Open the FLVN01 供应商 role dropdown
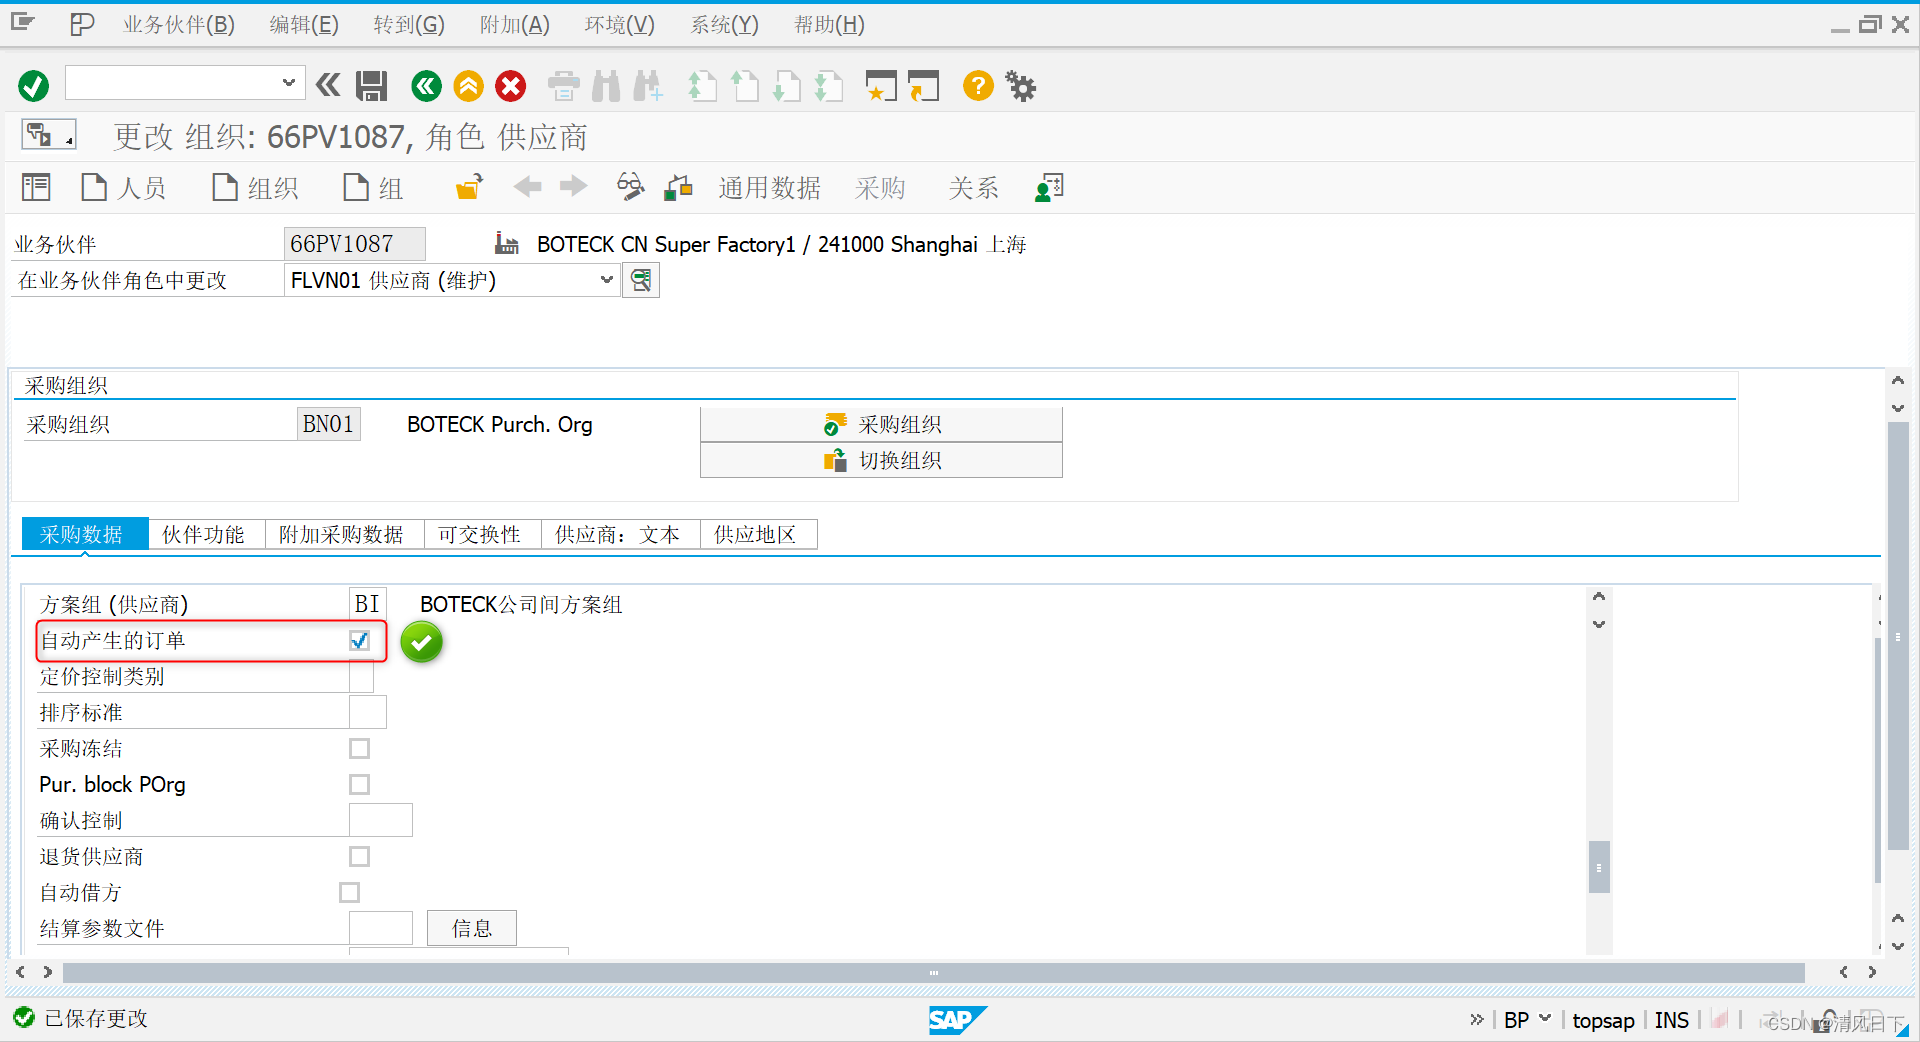Screen dimensions: 1920x1042 [606, 280]
